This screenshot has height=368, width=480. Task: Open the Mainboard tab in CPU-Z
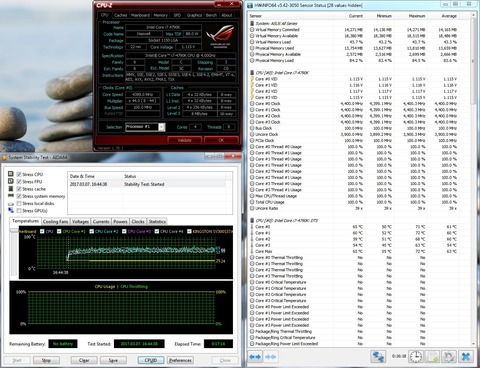point(140,15)
